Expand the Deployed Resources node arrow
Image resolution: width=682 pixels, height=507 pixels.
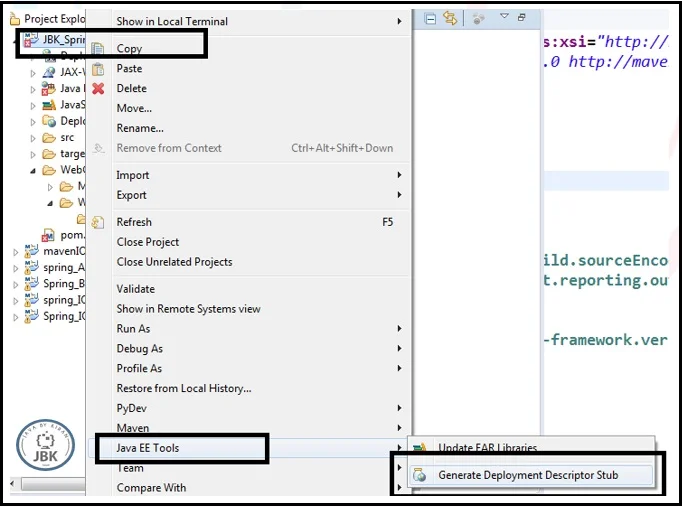[x=33, y=122]
